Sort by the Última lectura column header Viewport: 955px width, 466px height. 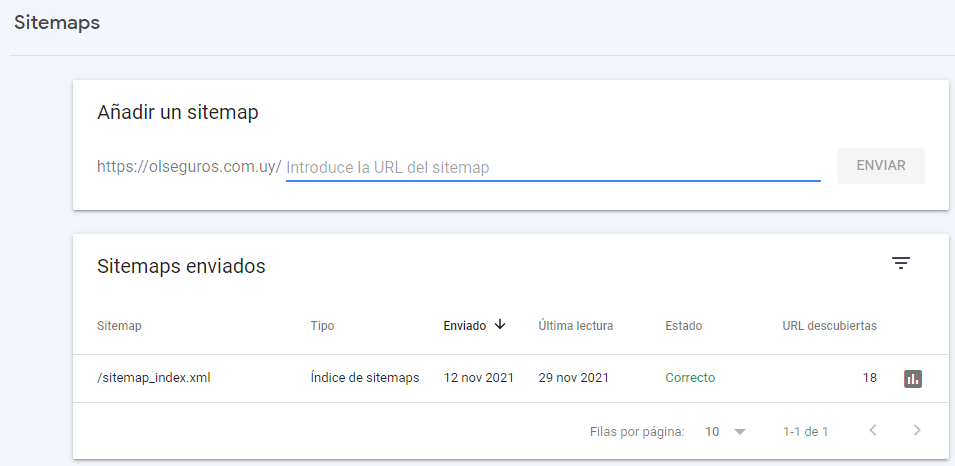tap(576, 326)
